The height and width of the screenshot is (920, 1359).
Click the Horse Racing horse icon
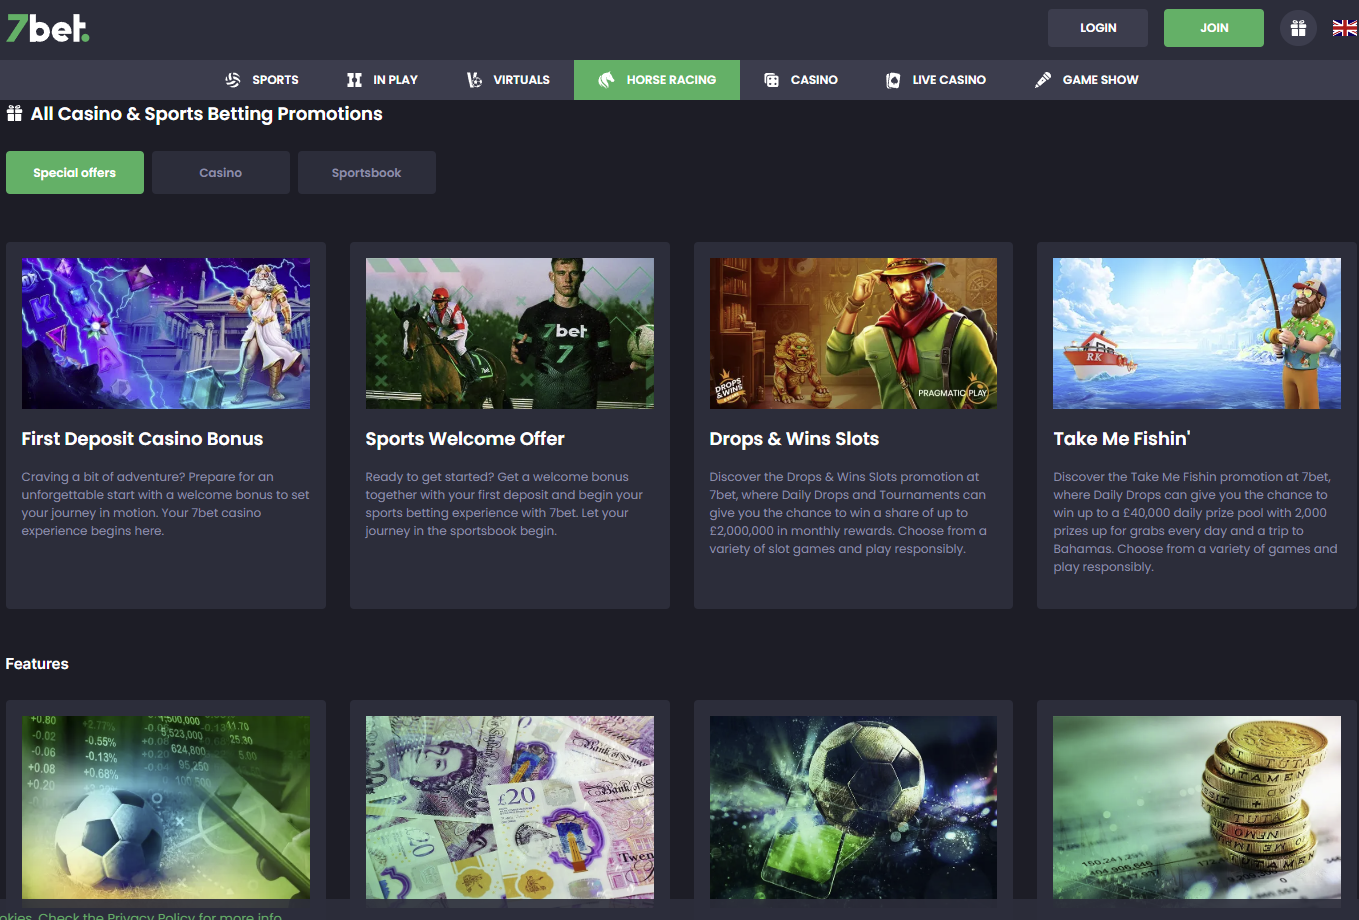pos(606,80)
